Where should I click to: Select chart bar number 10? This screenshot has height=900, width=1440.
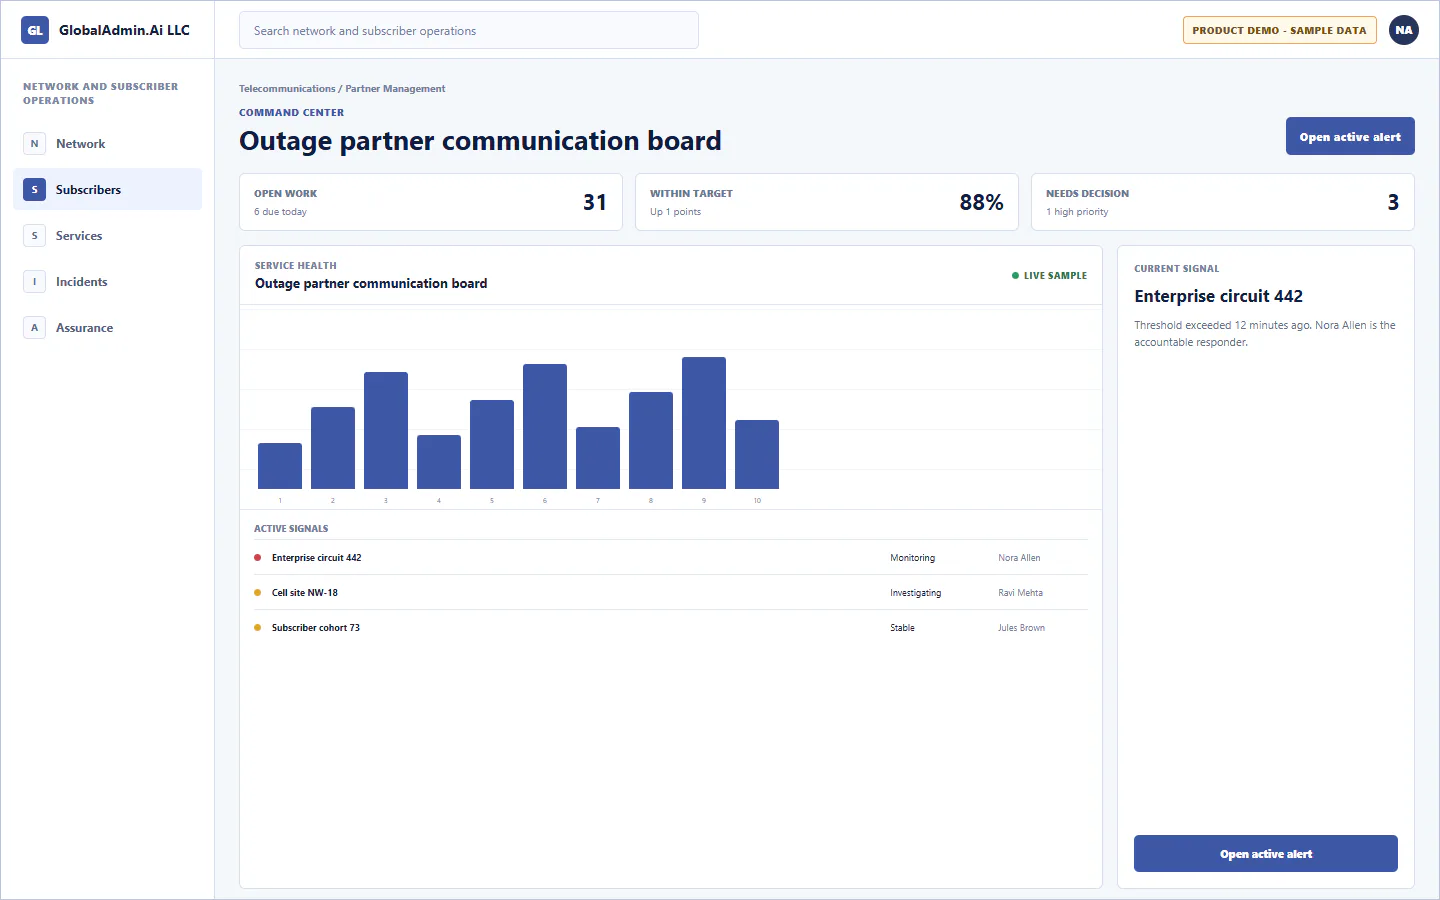[757, 454]
